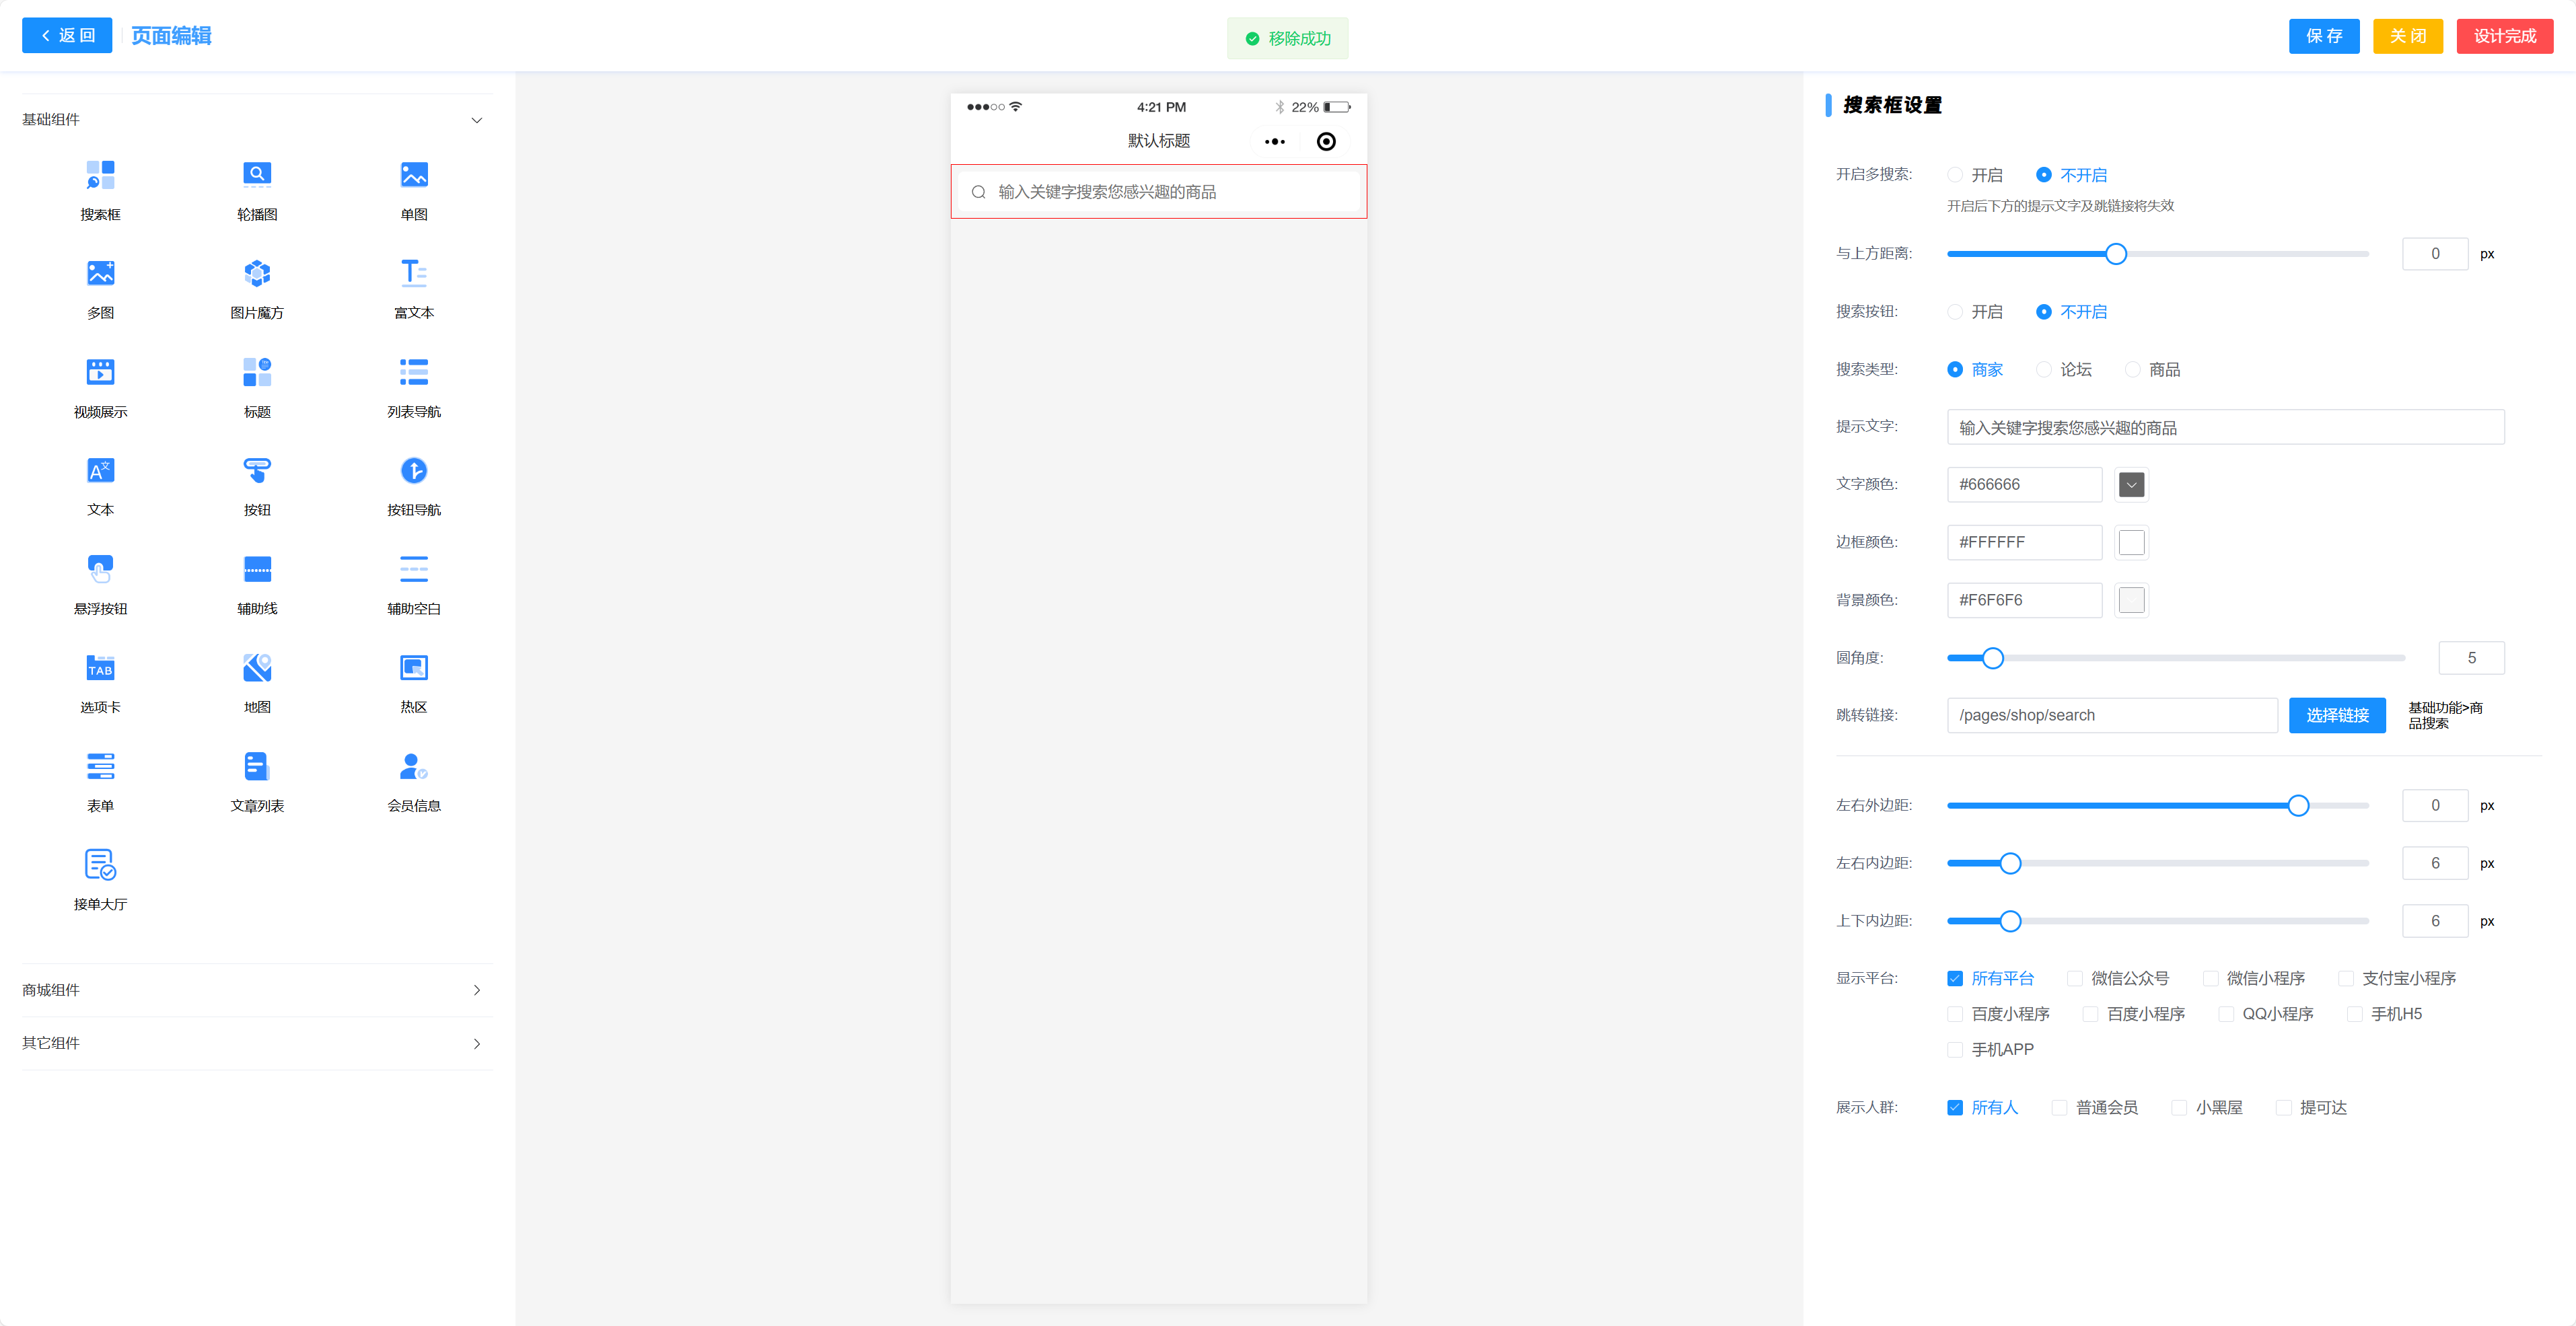The width and height of the screenshot is (2576, 1326).
Task: Click the 提示文字 input field
Action: click(2224, 428)
